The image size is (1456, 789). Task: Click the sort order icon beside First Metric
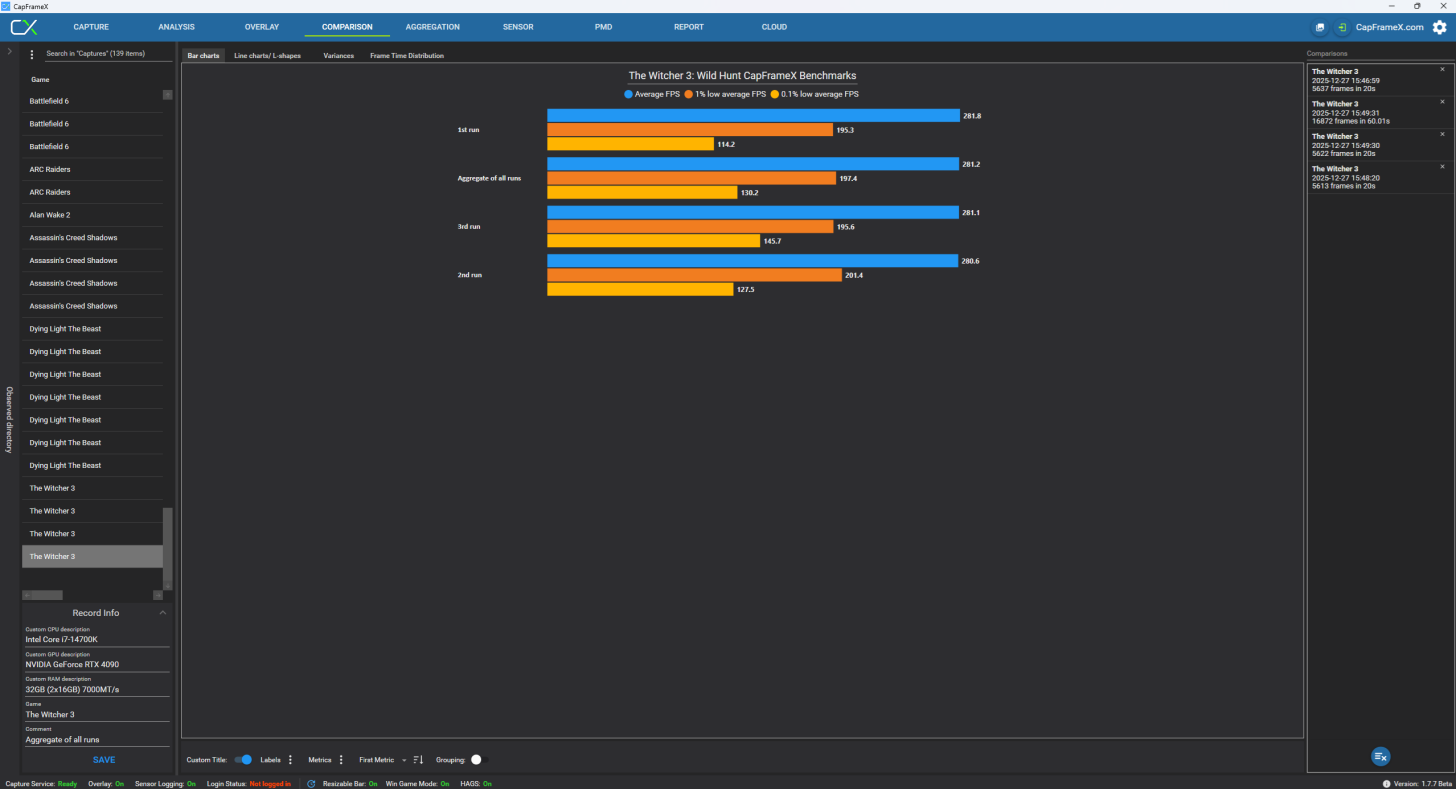click(x=419, y=760)
